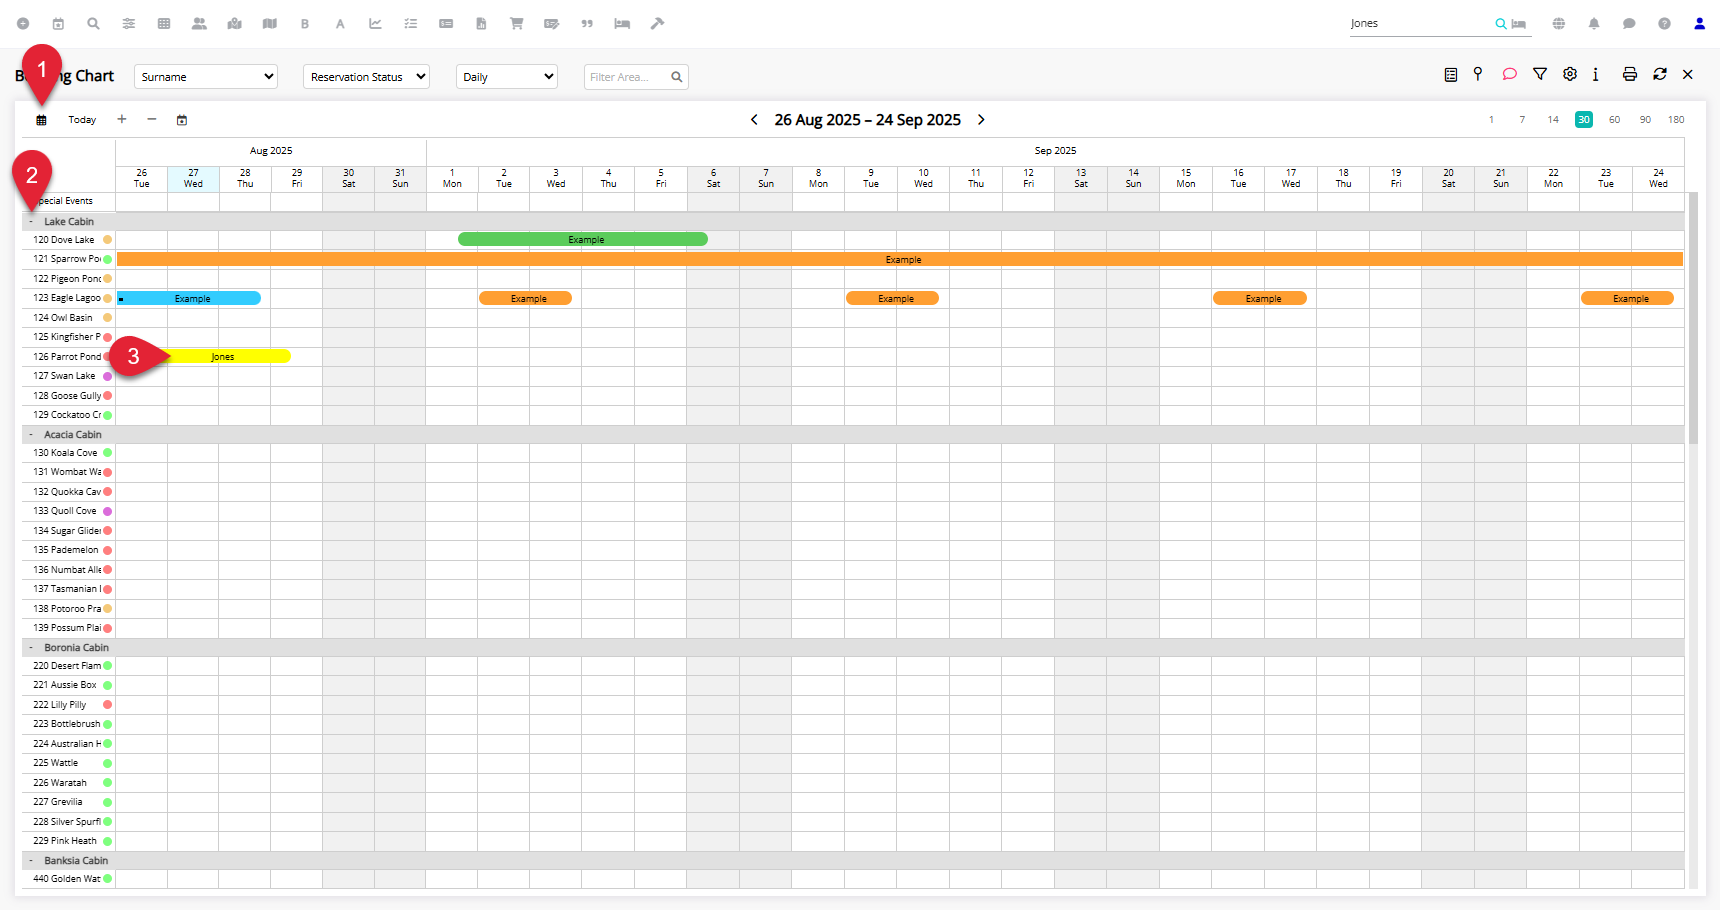Open the date picker icon after the minus

[182, 120]
